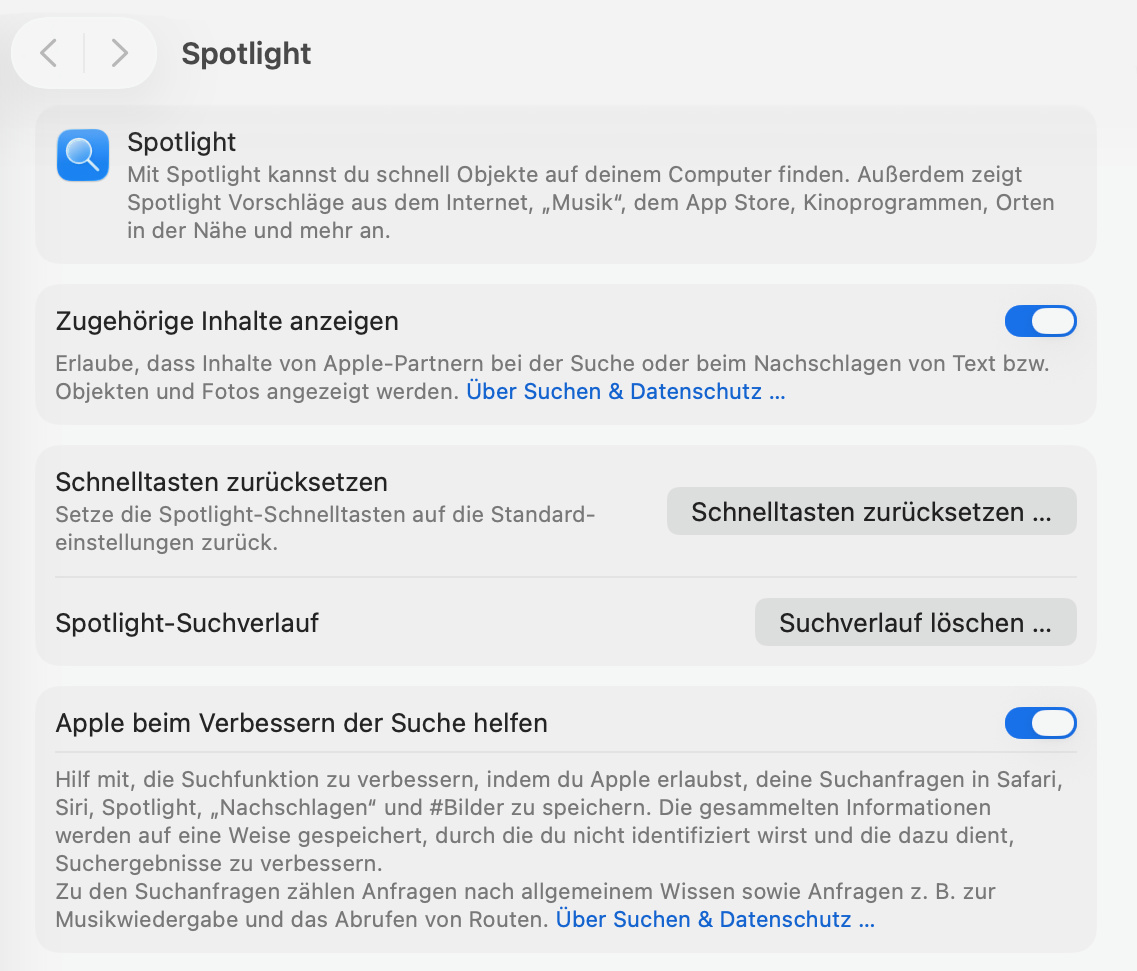The image size is (1137, 971).
Task: Open 'Über Suchen & Datenschutz' link below Musikwiedergabe text
Action: [715, 919]
